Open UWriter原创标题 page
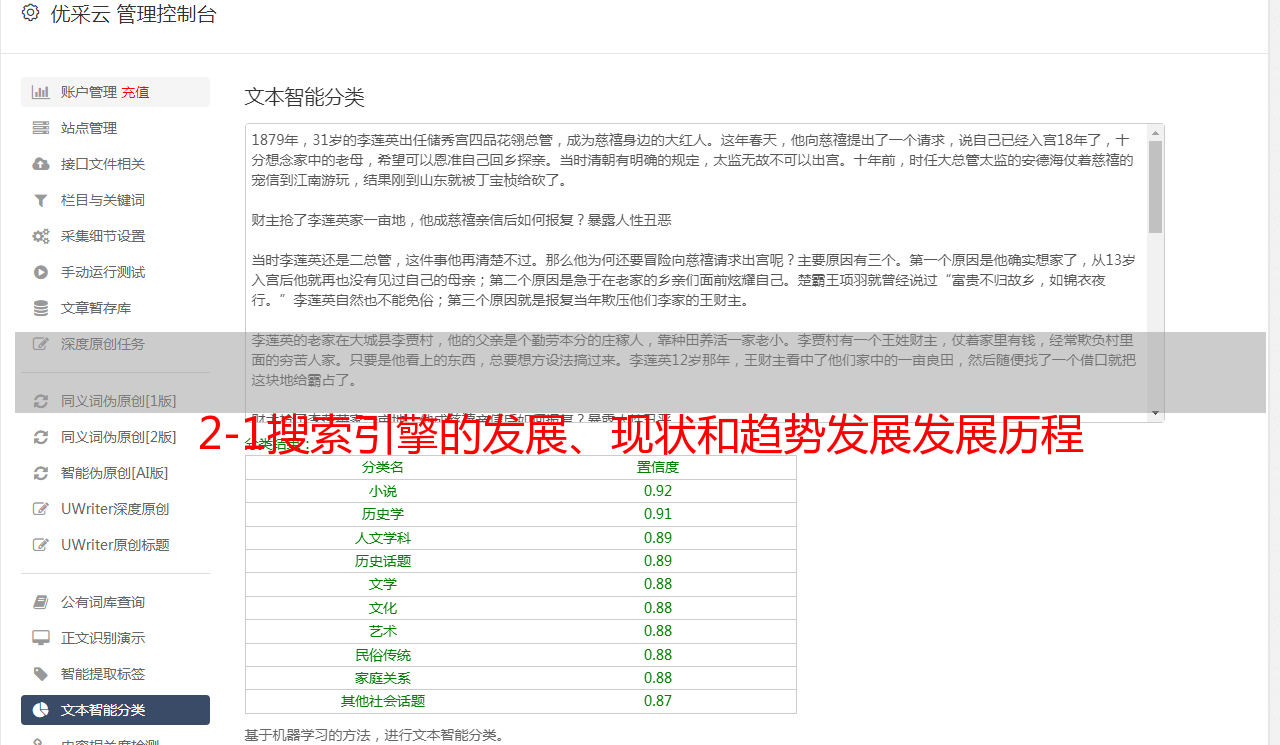 (x=115, y=545)
